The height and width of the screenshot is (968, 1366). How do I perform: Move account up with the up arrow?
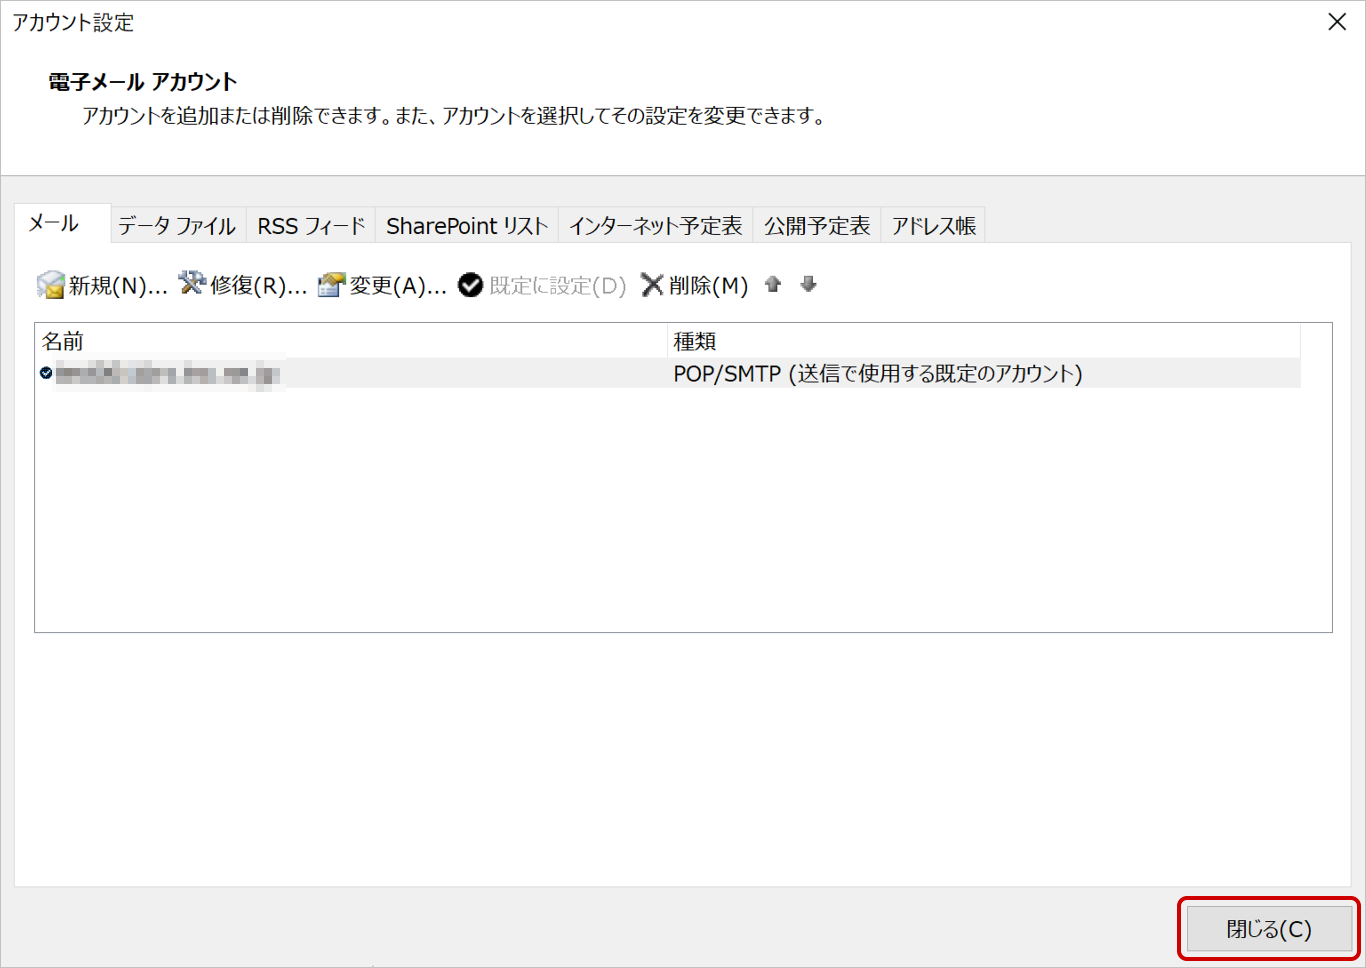(773, 285)
